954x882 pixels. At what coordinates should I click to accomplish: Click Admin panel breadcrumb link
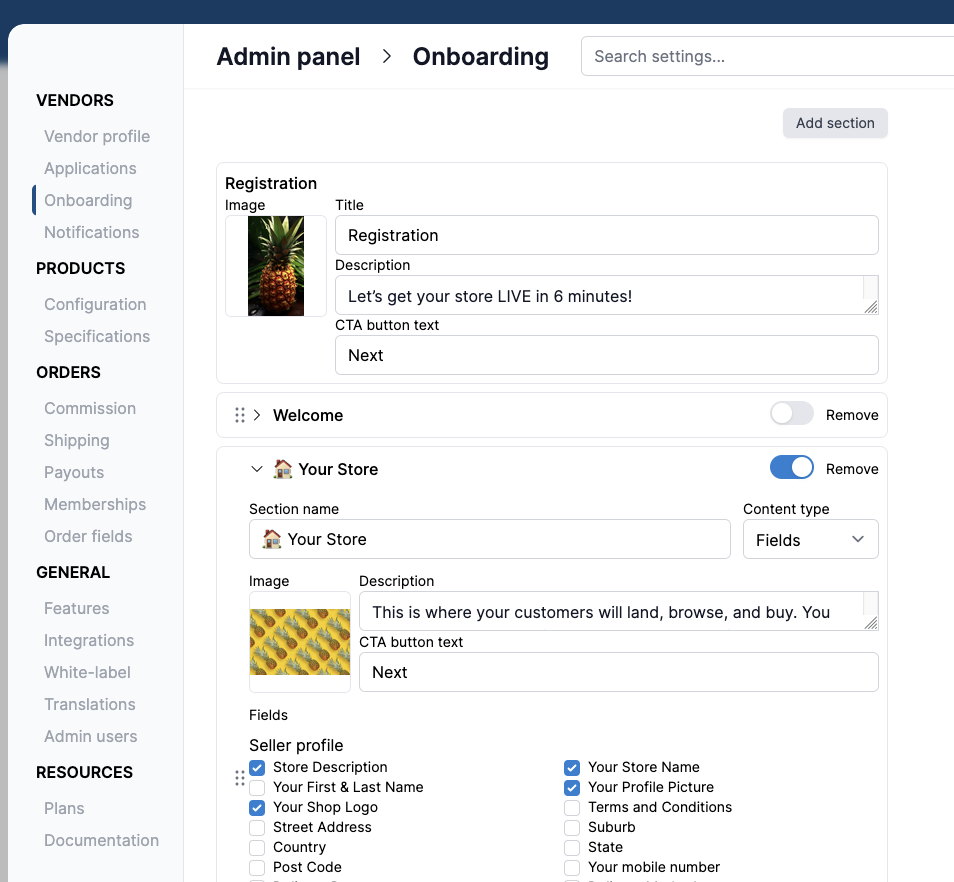288,57
